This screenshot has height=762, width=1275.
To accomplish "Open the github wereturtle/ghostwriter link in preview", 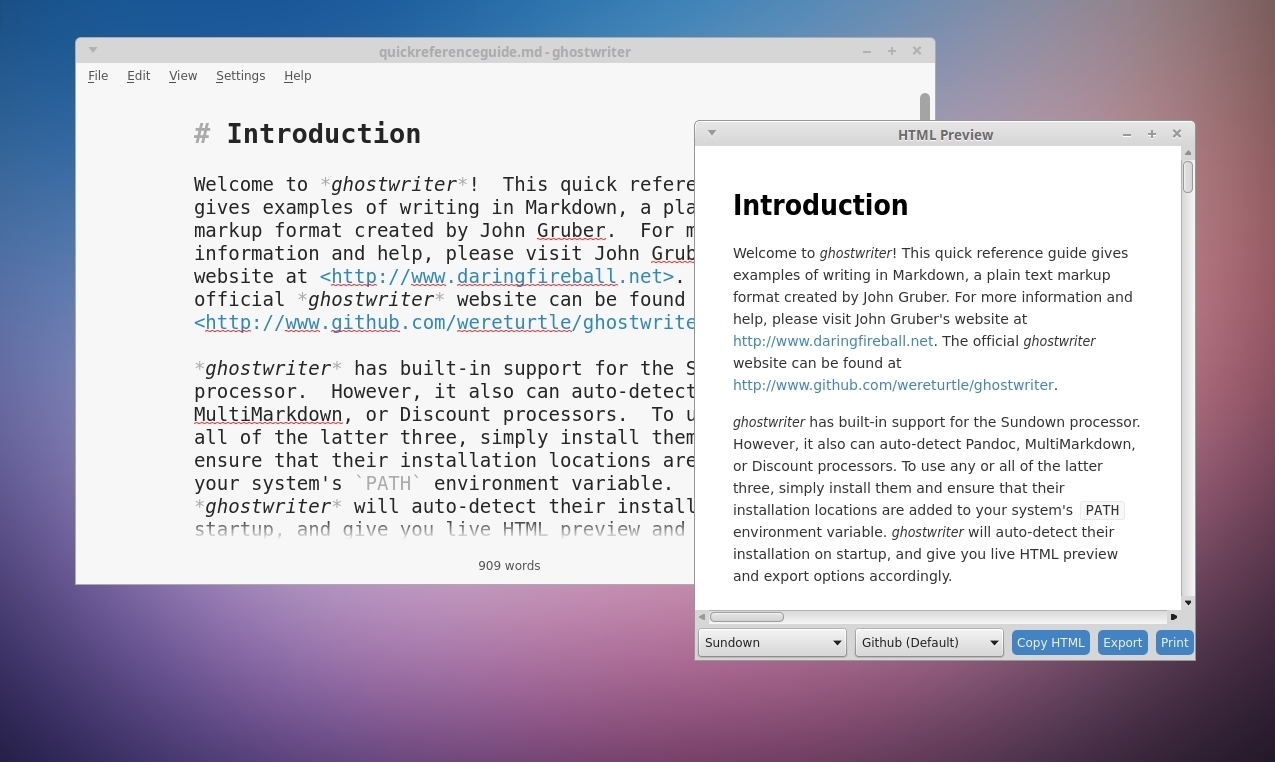I will tap(893, 385).
